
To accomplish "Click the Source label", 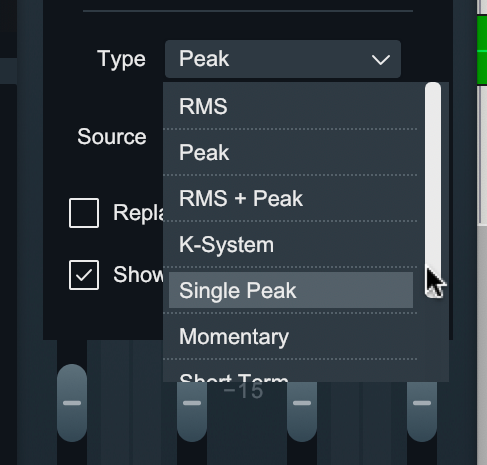I will (x=112, y=137).
